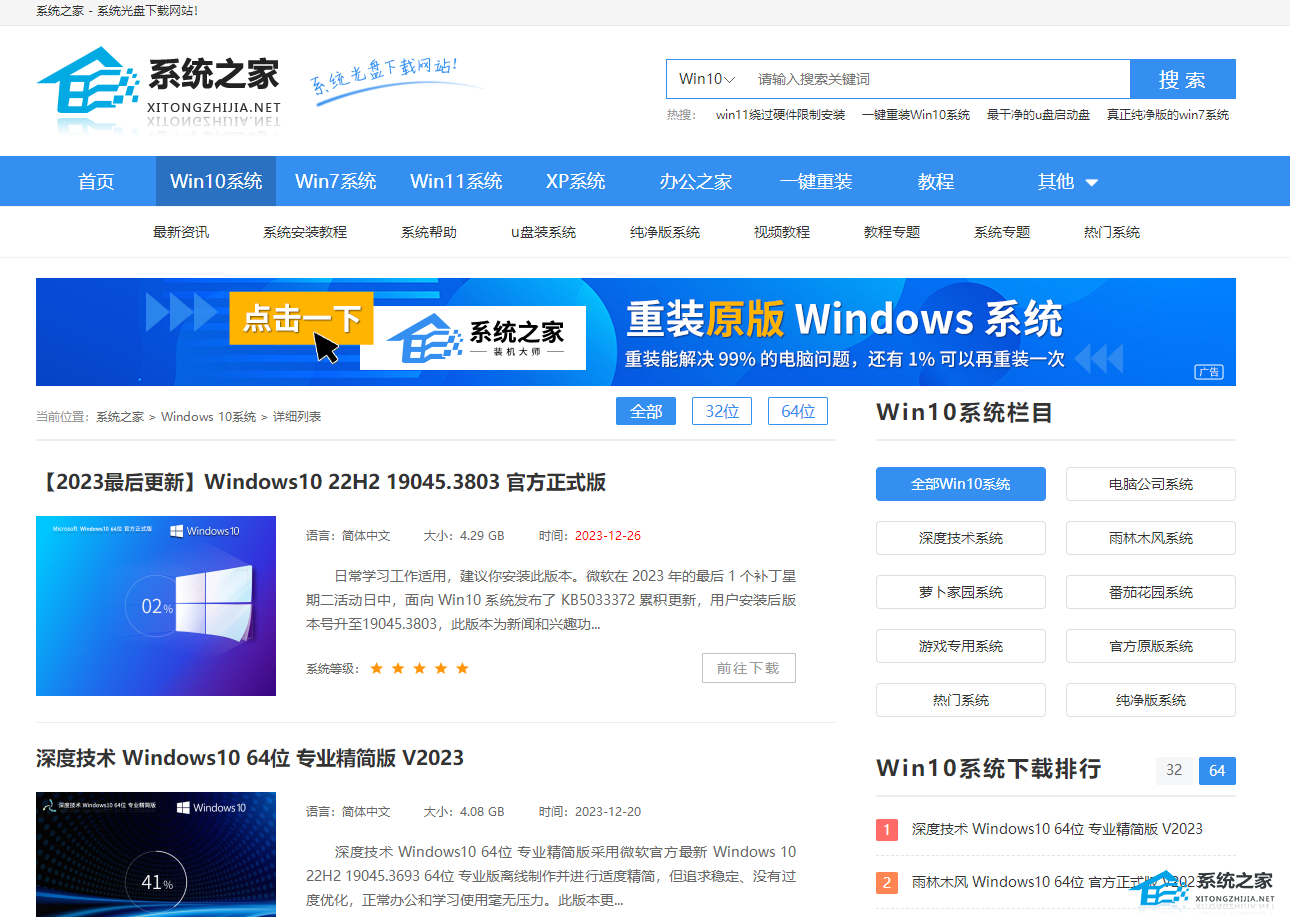The height and width of the screenshot is (917, 1290).
Task: Expand the 其他 navigation dropdown
Action: [x=1066, y=181]
